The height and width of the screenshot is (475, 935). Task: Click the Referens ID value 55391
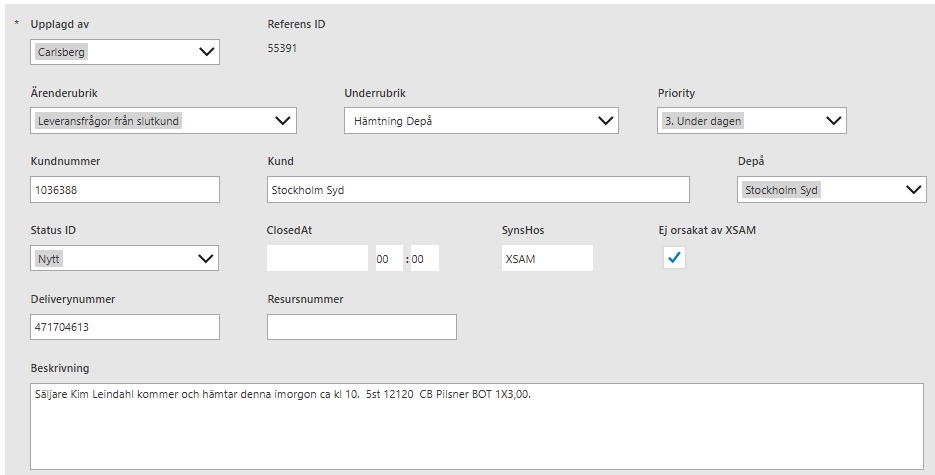click(x=282, y=48)
